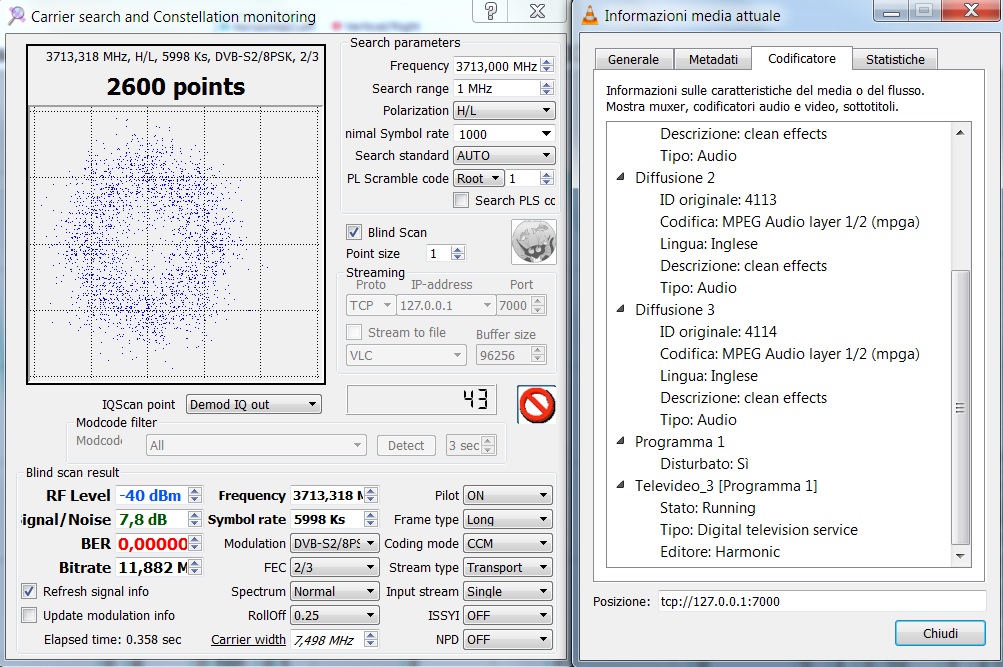1003x667 pixels.
Task: Open the PL Scramble code Root dropdown
Action: pyautogui.click(x=478, y=178)
